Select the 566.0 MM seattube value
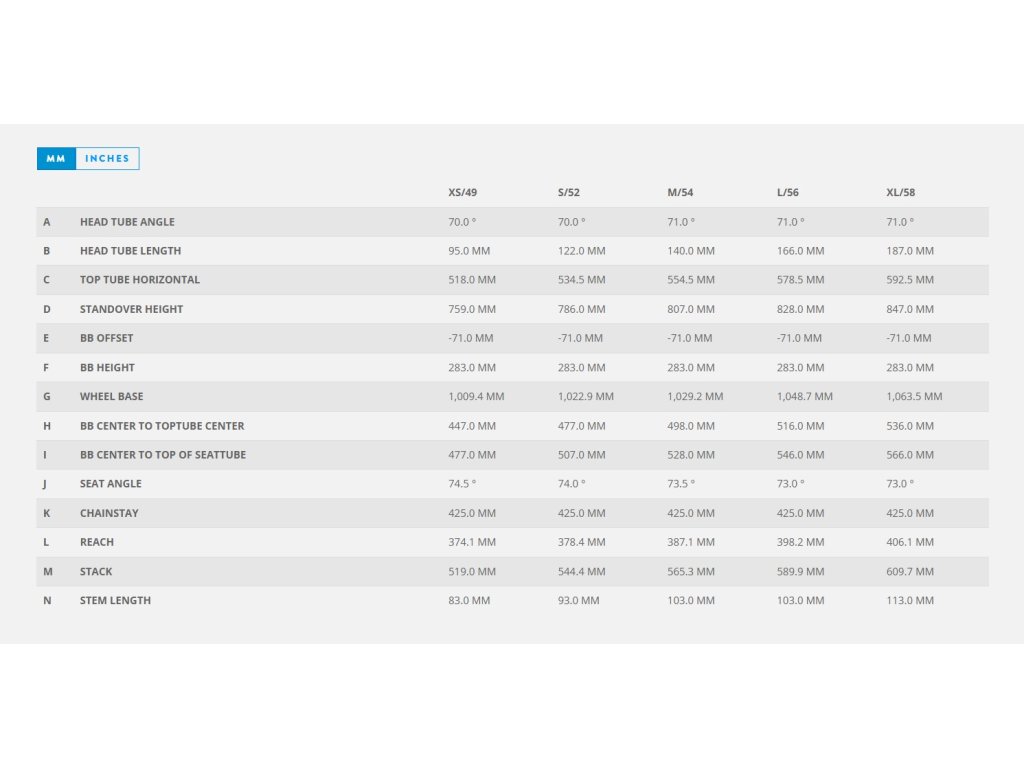This screenshot has width=1024, height=768. 910,455
